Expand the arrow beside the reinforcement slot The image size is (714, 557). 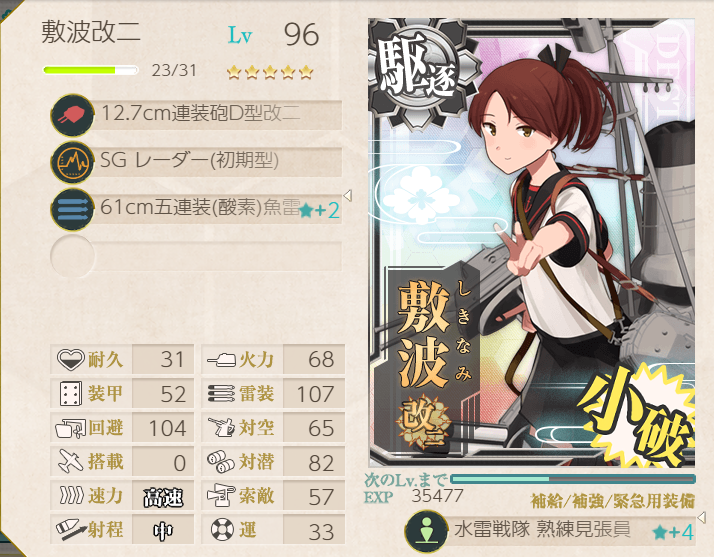click(x=702, y=517)
